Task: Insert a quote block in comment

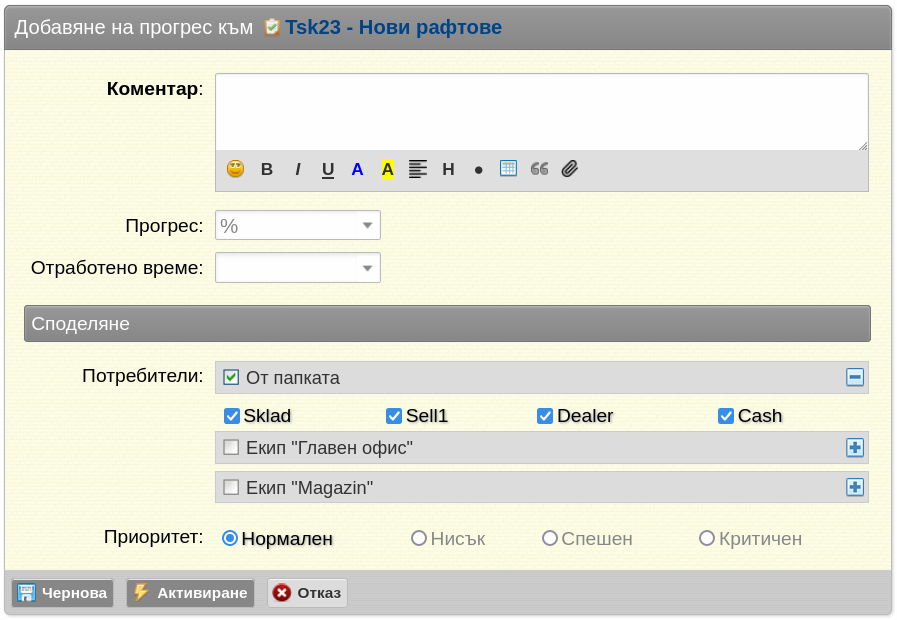Action: click(x=539, y=169)
